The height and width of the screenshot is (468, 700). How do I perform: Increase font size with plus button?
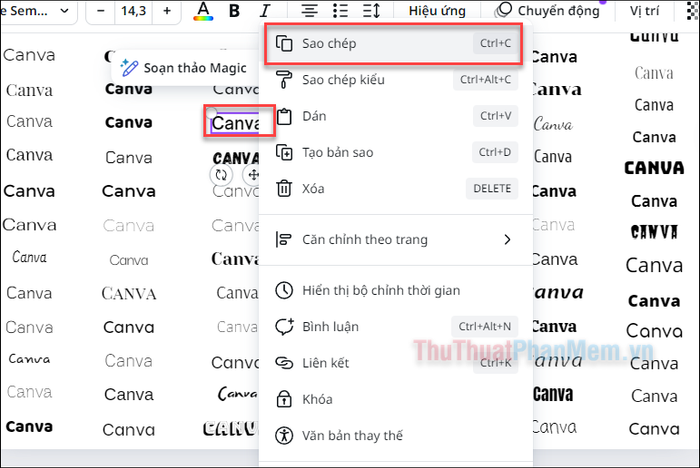[x=167, y=11]
